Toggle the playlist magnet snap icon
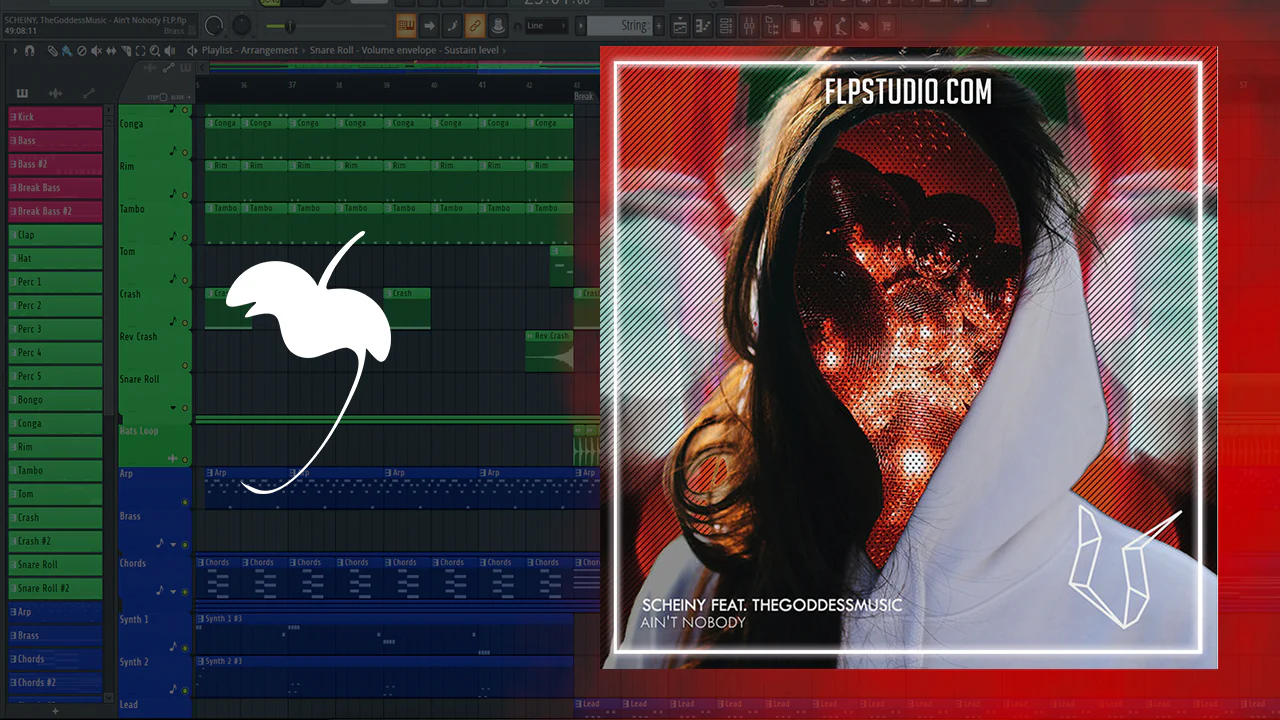 pos(29,50)
